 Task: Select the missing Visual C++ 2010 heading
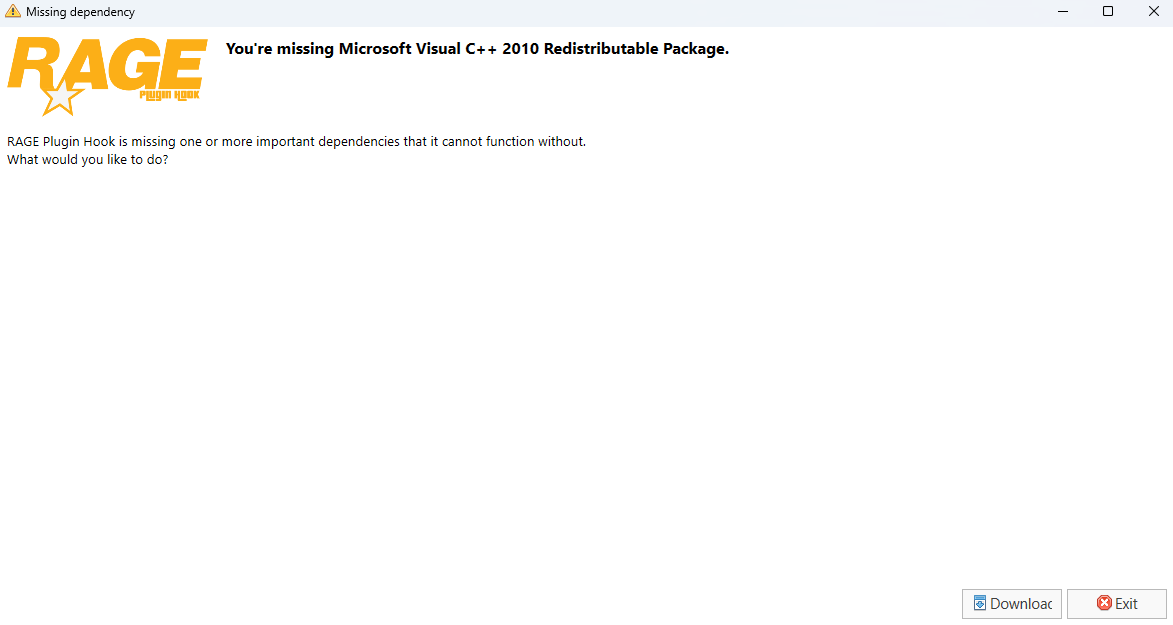[x=477, y=49]
